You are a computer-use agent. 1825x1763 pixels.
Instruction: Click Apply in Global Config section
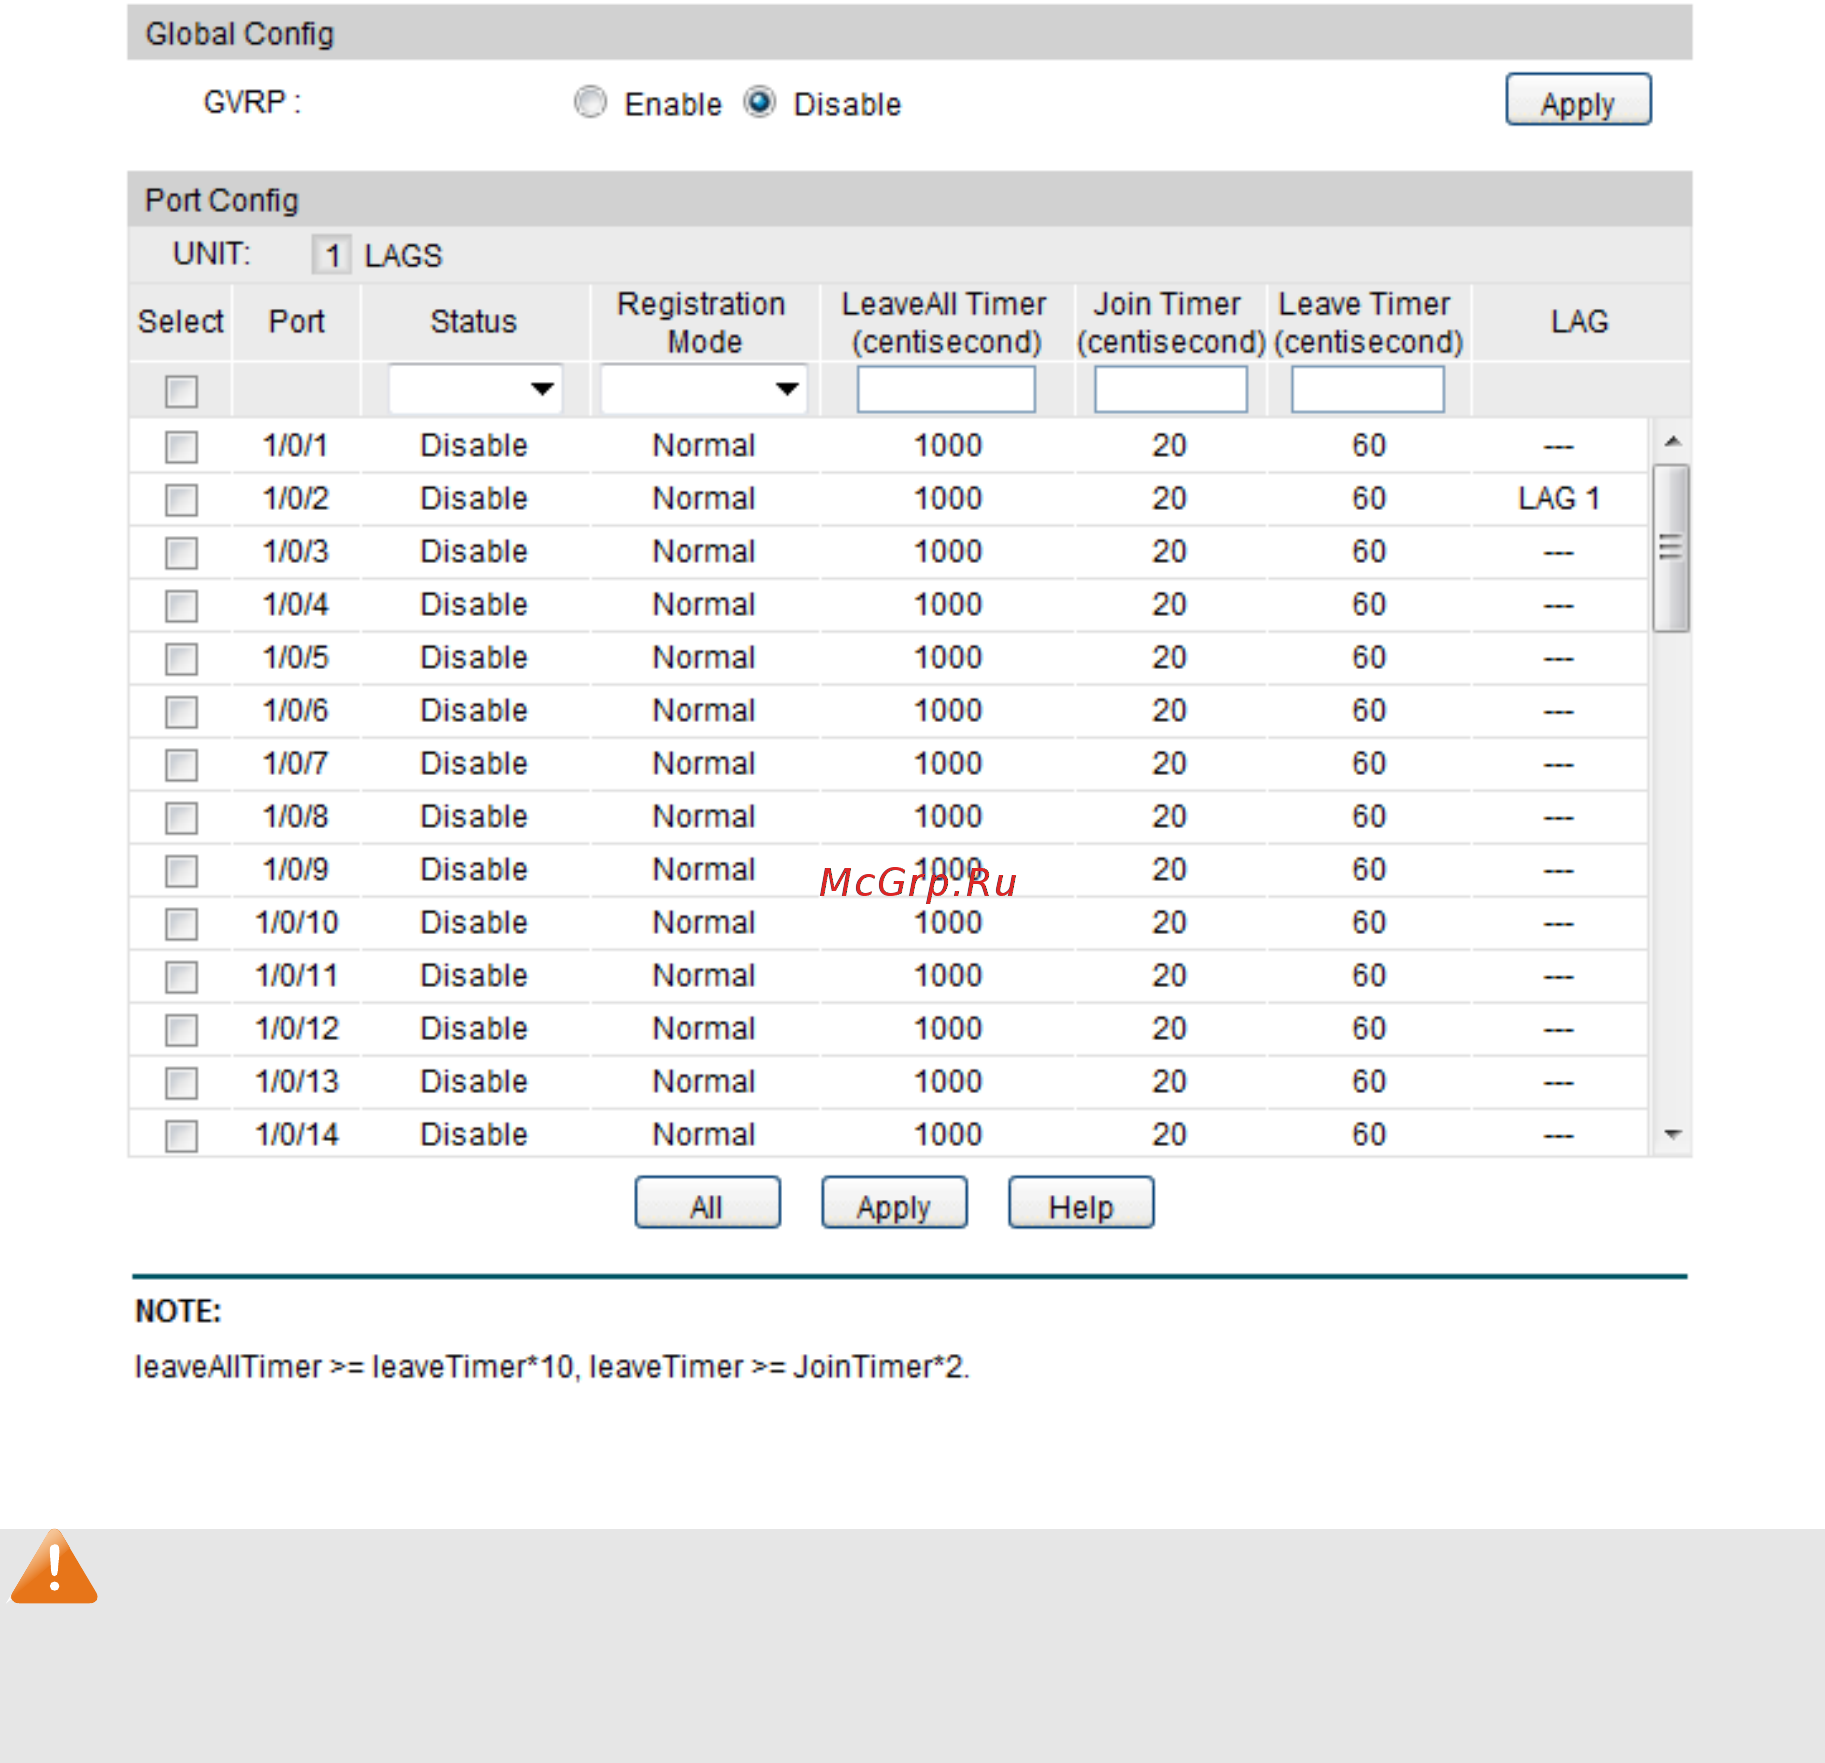point(1578,100)
